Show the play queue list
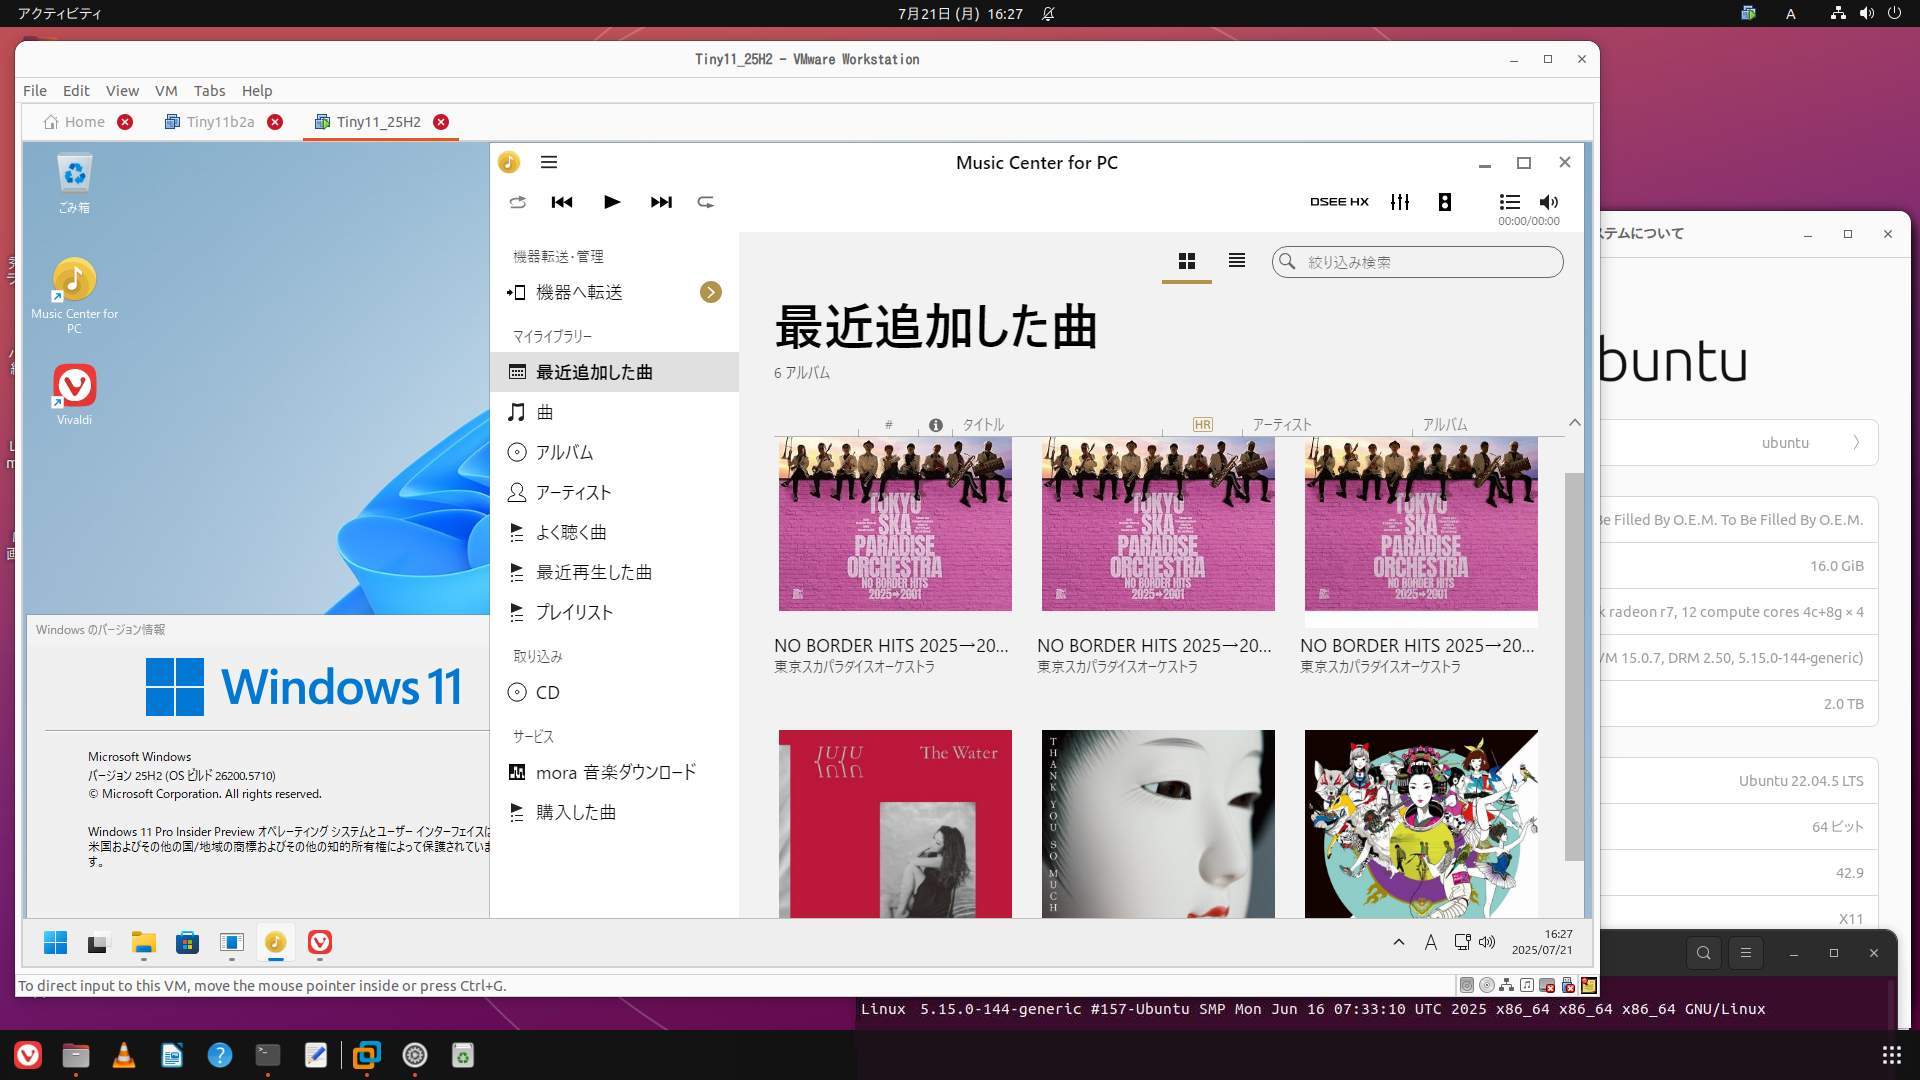 point(1510,202)
